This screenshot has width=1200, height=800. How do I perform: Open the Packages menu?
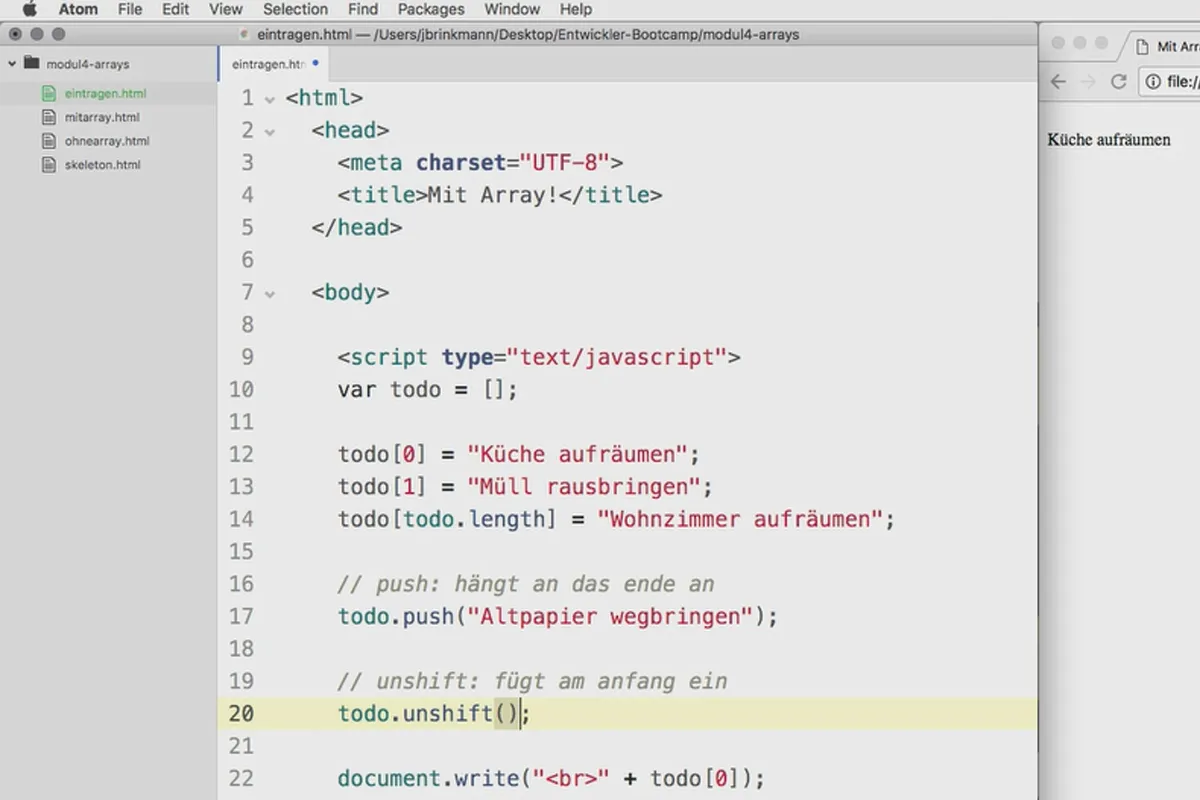pyautogui.click(x=431, y=9)
